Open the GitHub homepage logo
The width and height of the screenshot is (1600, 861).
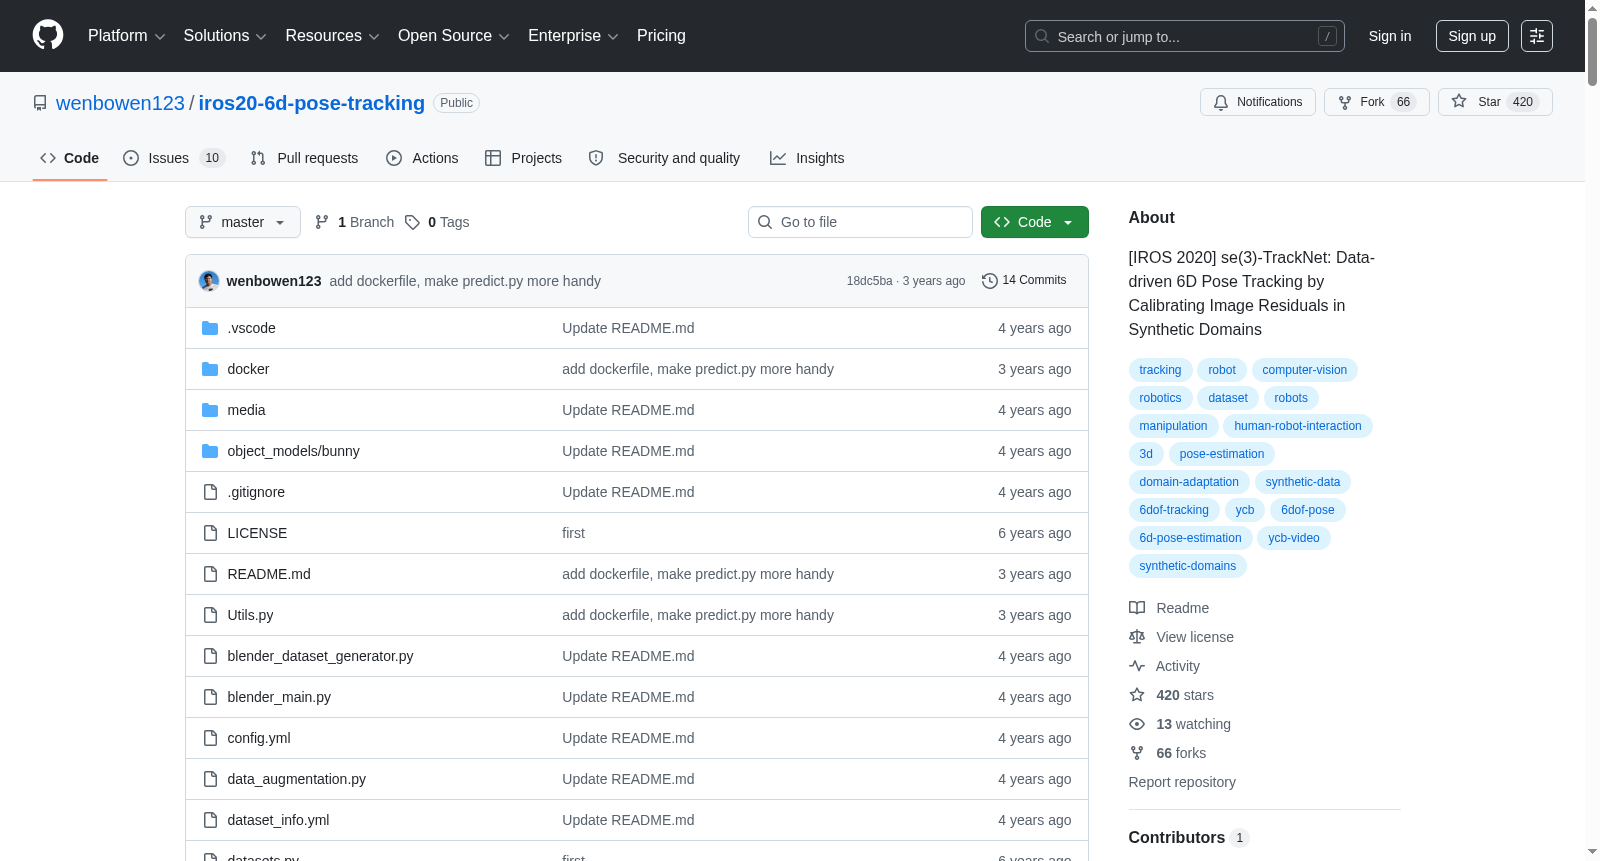(48, 35)
